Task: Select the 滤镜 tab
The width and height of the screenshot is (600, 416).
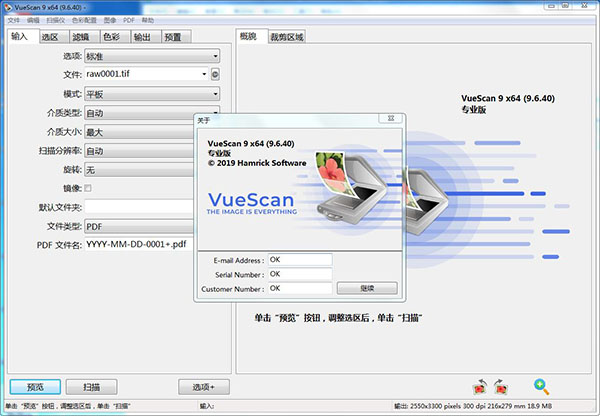Action: (81, 37)
